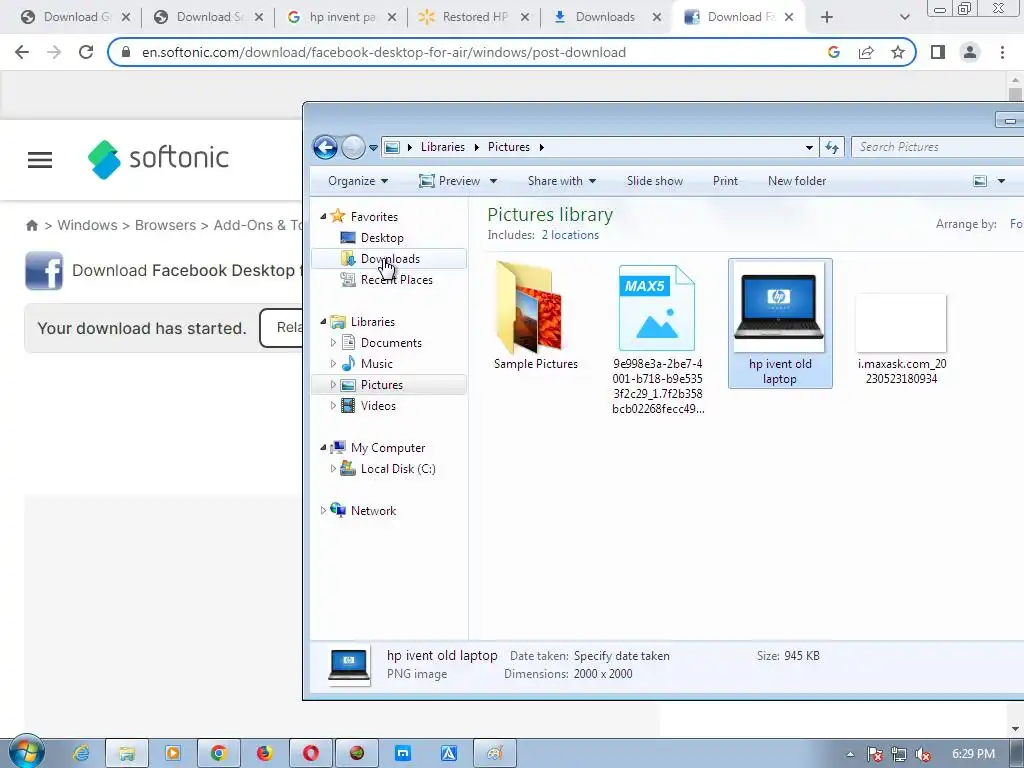The height and width of the screenshot is (768, 1024).
Task: Open the Organize menu
Action: [358, 181]
